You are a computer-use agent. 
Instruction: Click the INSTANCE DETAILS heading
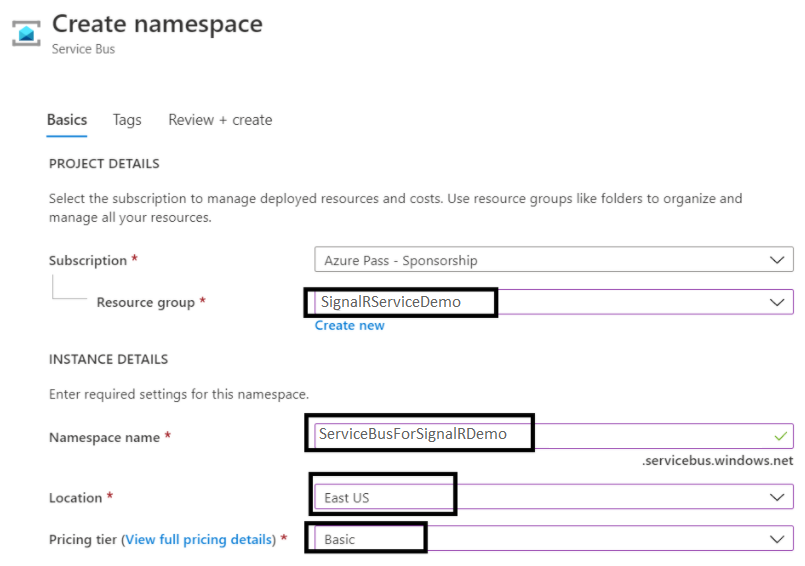(108, 359)
